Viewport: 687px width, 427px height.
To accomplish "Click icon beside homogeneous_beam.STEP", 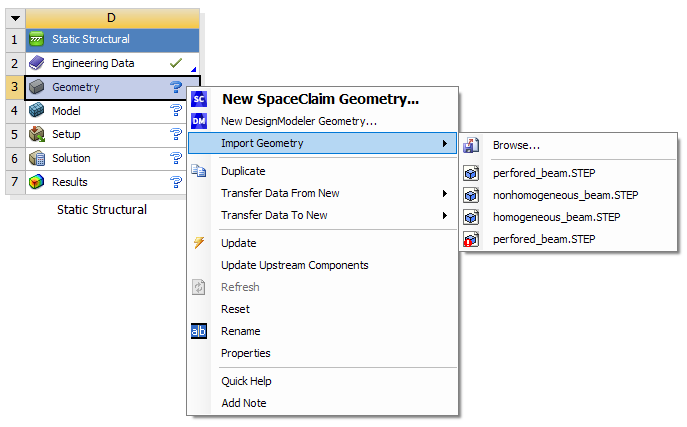I will (471, 217).
